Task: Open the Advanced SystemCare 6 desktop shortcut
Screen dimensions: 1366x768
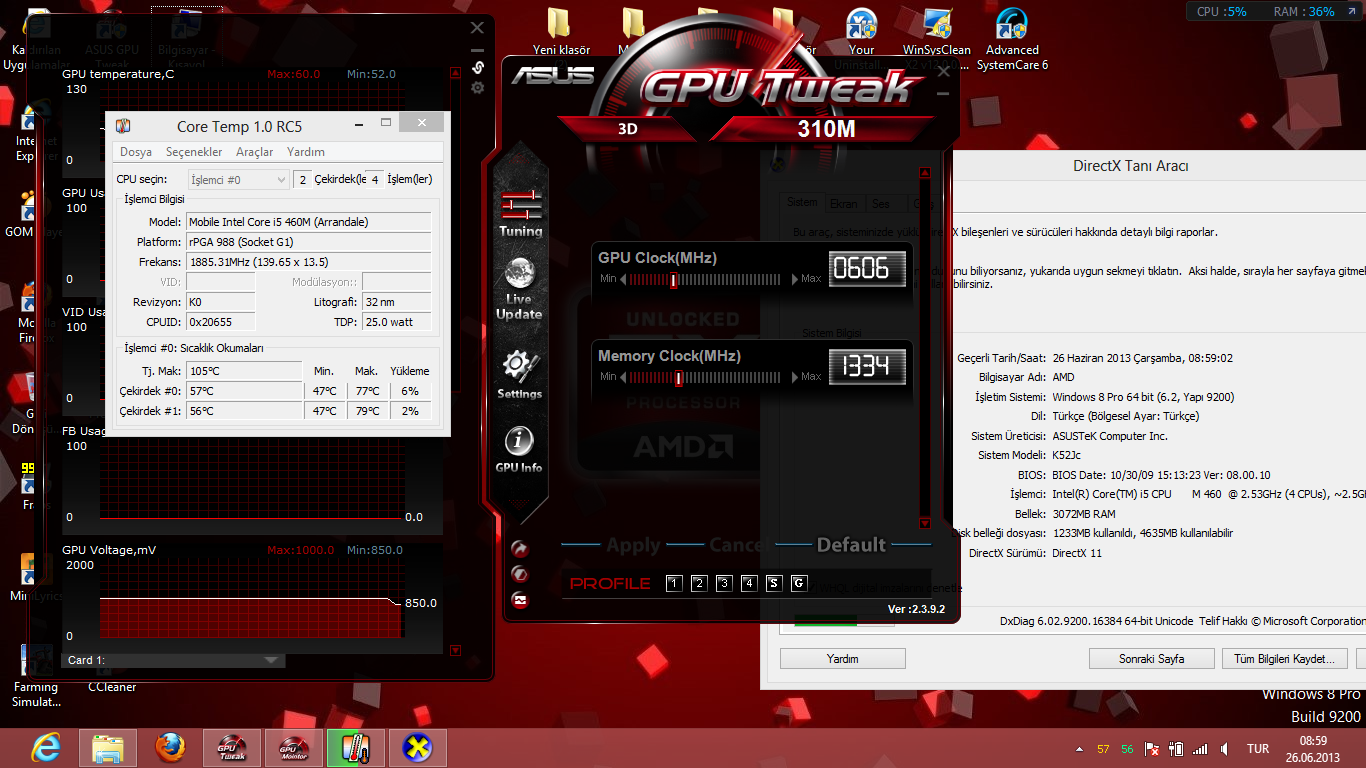Action: click(1012, 40)
